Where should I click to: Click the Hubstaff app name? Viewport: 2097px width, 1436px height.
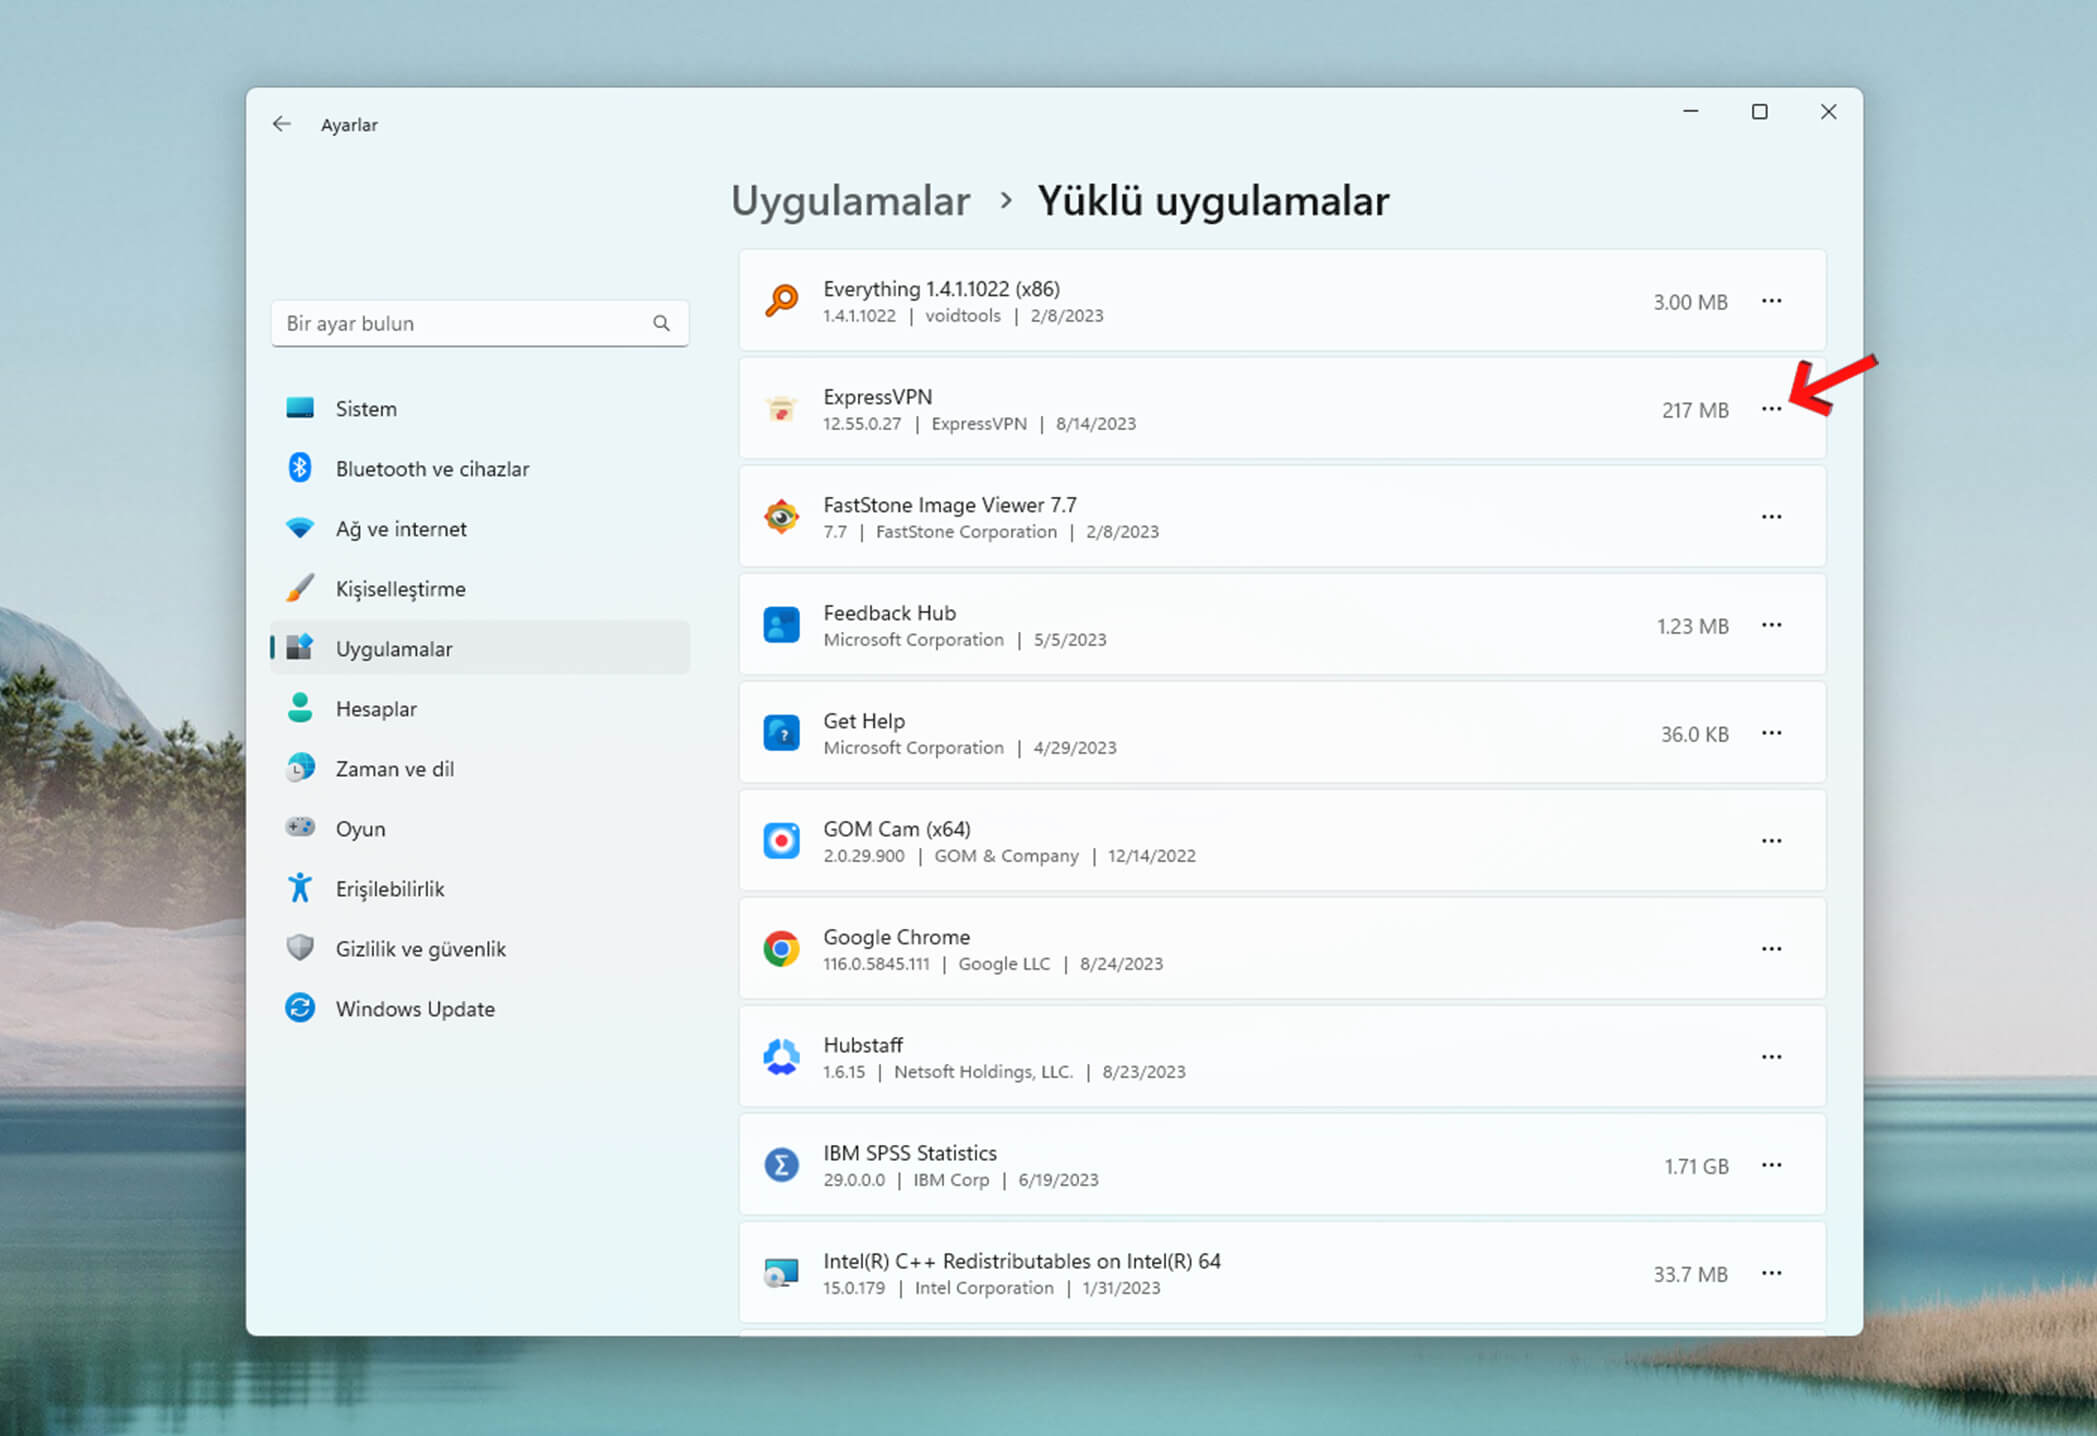click(863, 1045)
